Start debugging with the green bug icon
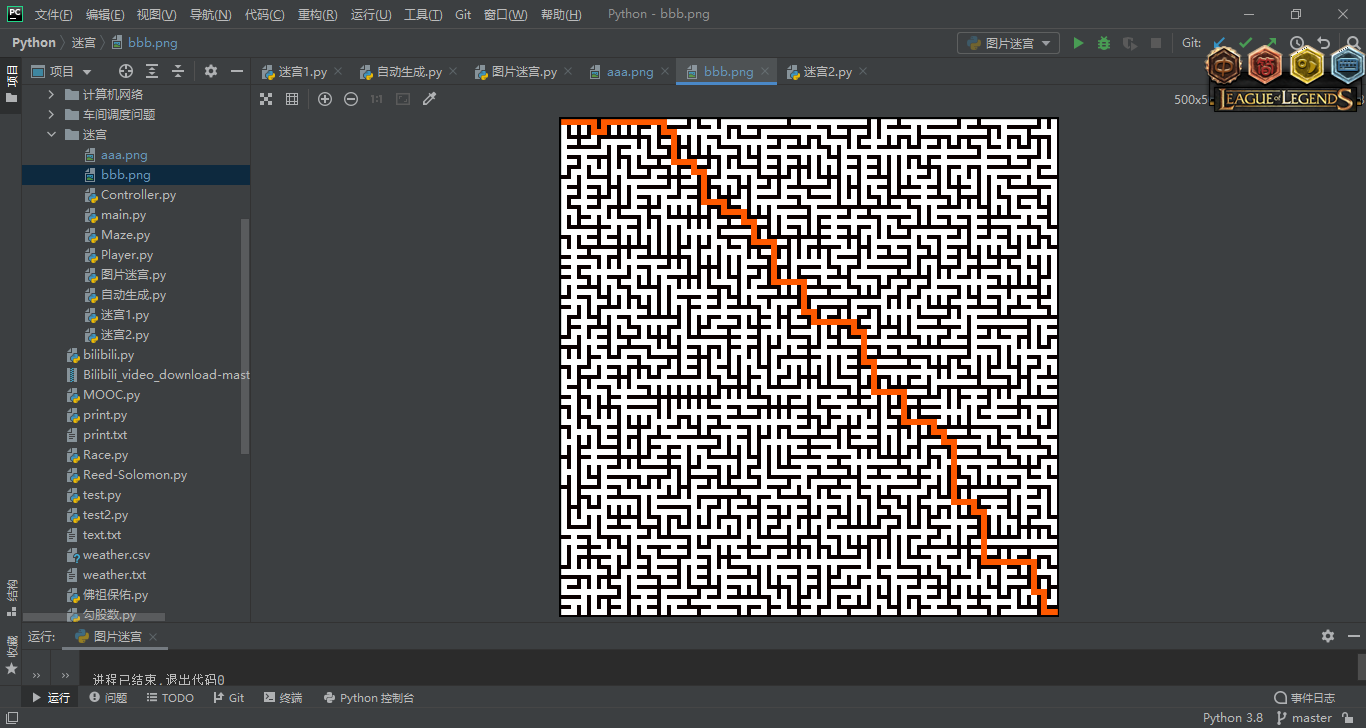 coord(1104,43)
